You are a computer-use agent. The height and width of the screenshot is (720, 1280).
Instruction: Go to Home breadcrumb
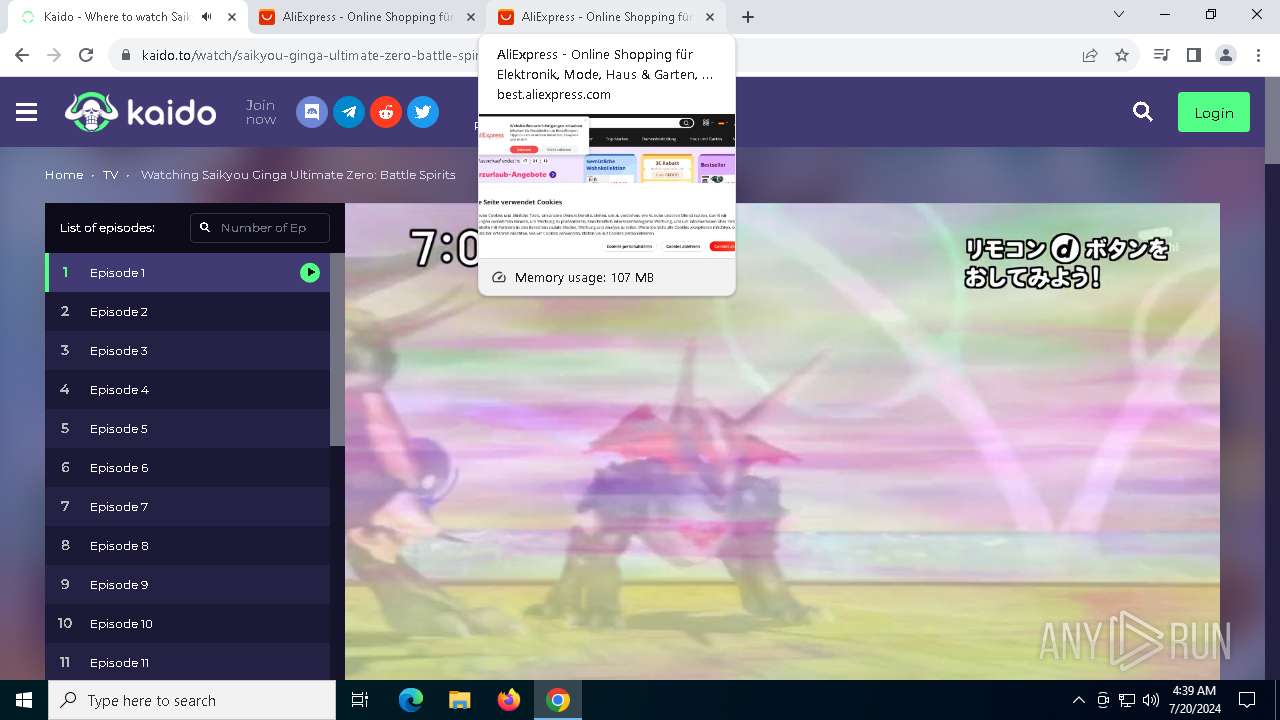coord(64,174)
